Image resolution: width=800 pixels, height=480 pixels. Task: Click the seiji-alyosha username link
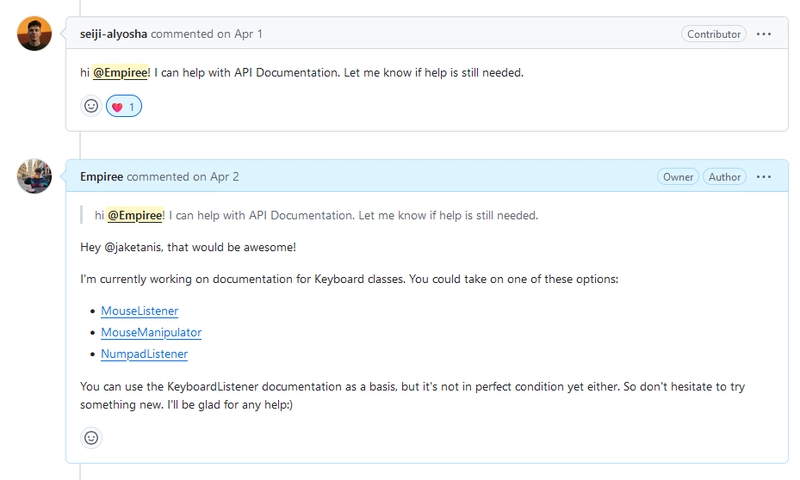pyautogui.click(x=113, y=34)
